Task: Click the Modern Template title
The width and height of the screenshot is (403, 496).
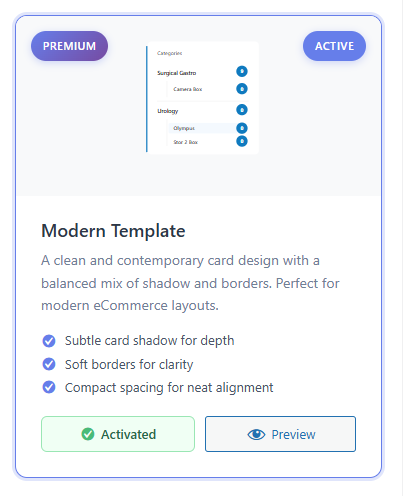Action: 113,231
